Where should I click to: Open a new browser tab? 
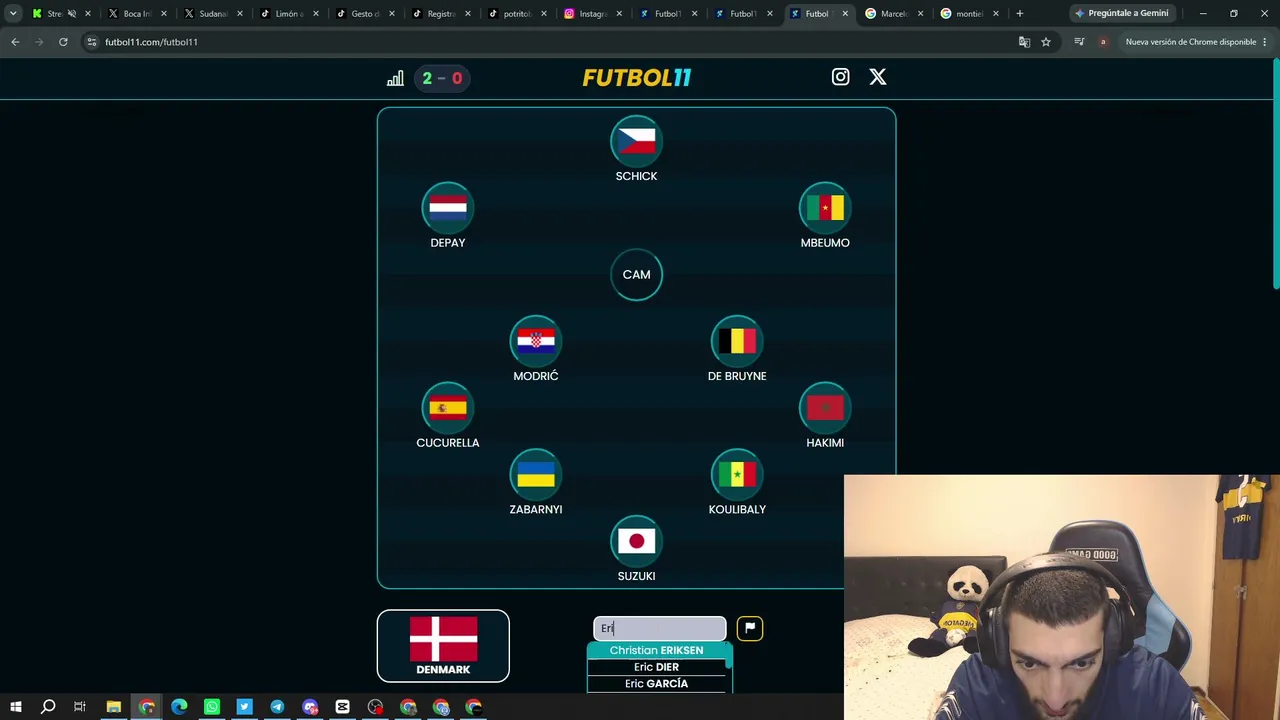[1020, 14]
